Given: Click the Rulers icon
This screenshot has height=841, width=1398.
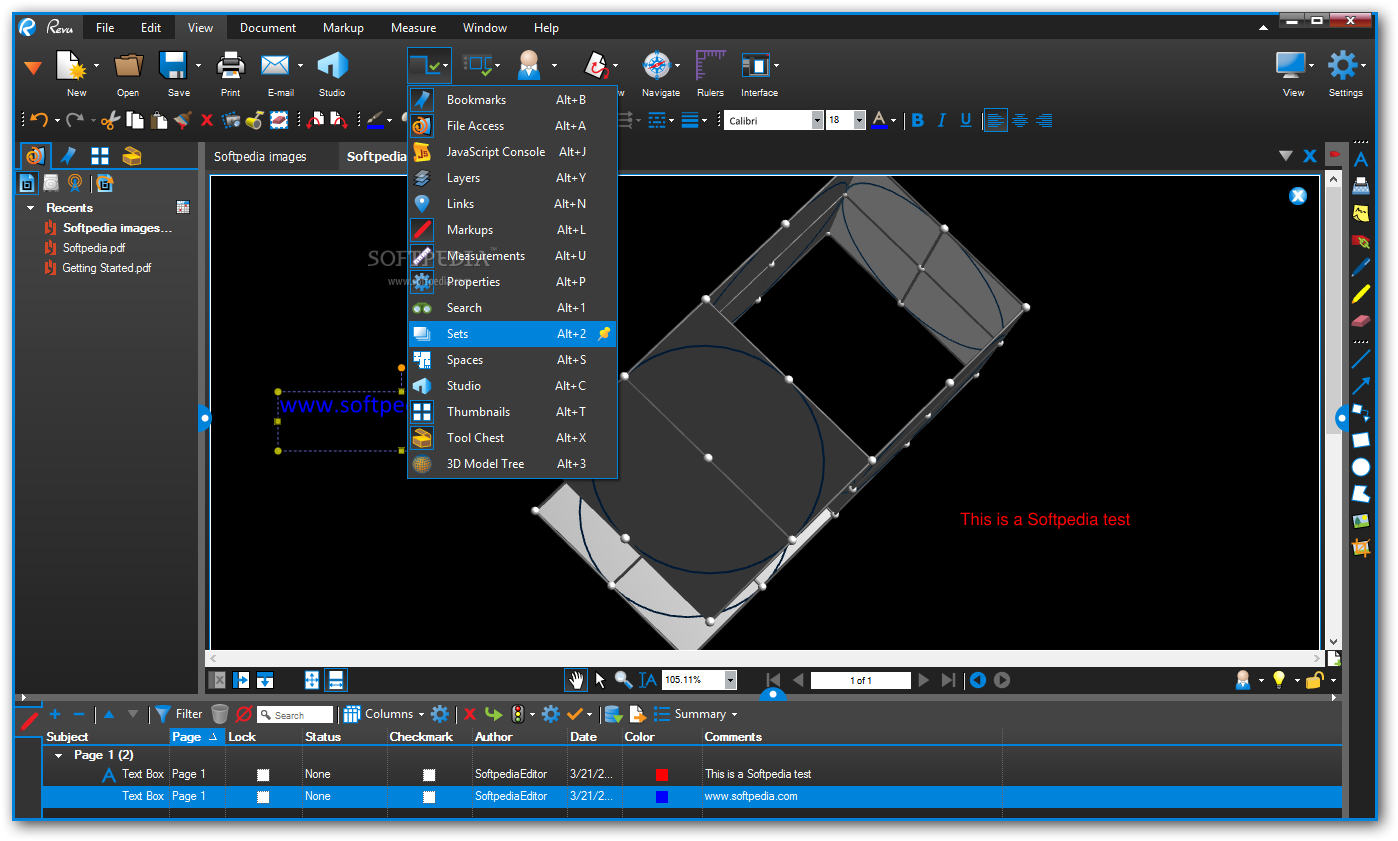Looking at the screenshot, I should pyautogui.click(x=711, y=66).
